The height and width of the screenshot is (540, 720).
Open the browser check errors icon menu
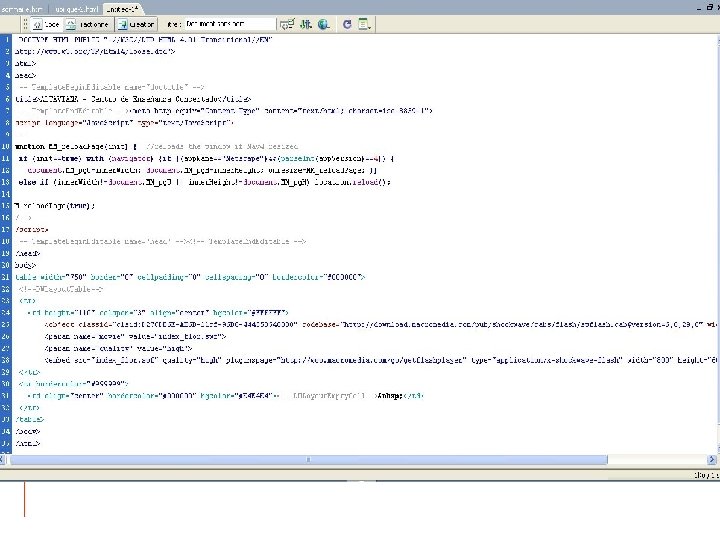tap(287, 24)
